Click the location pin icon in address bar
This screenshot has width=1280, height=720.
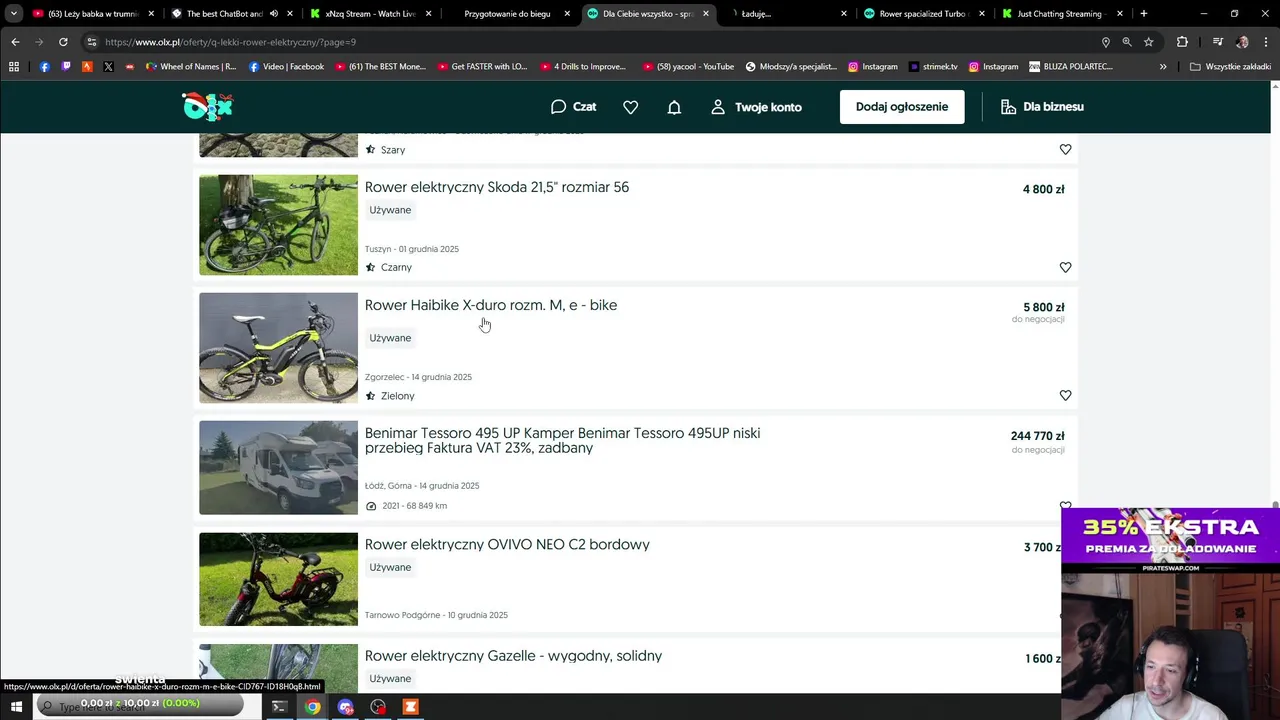coord(1105,42)
